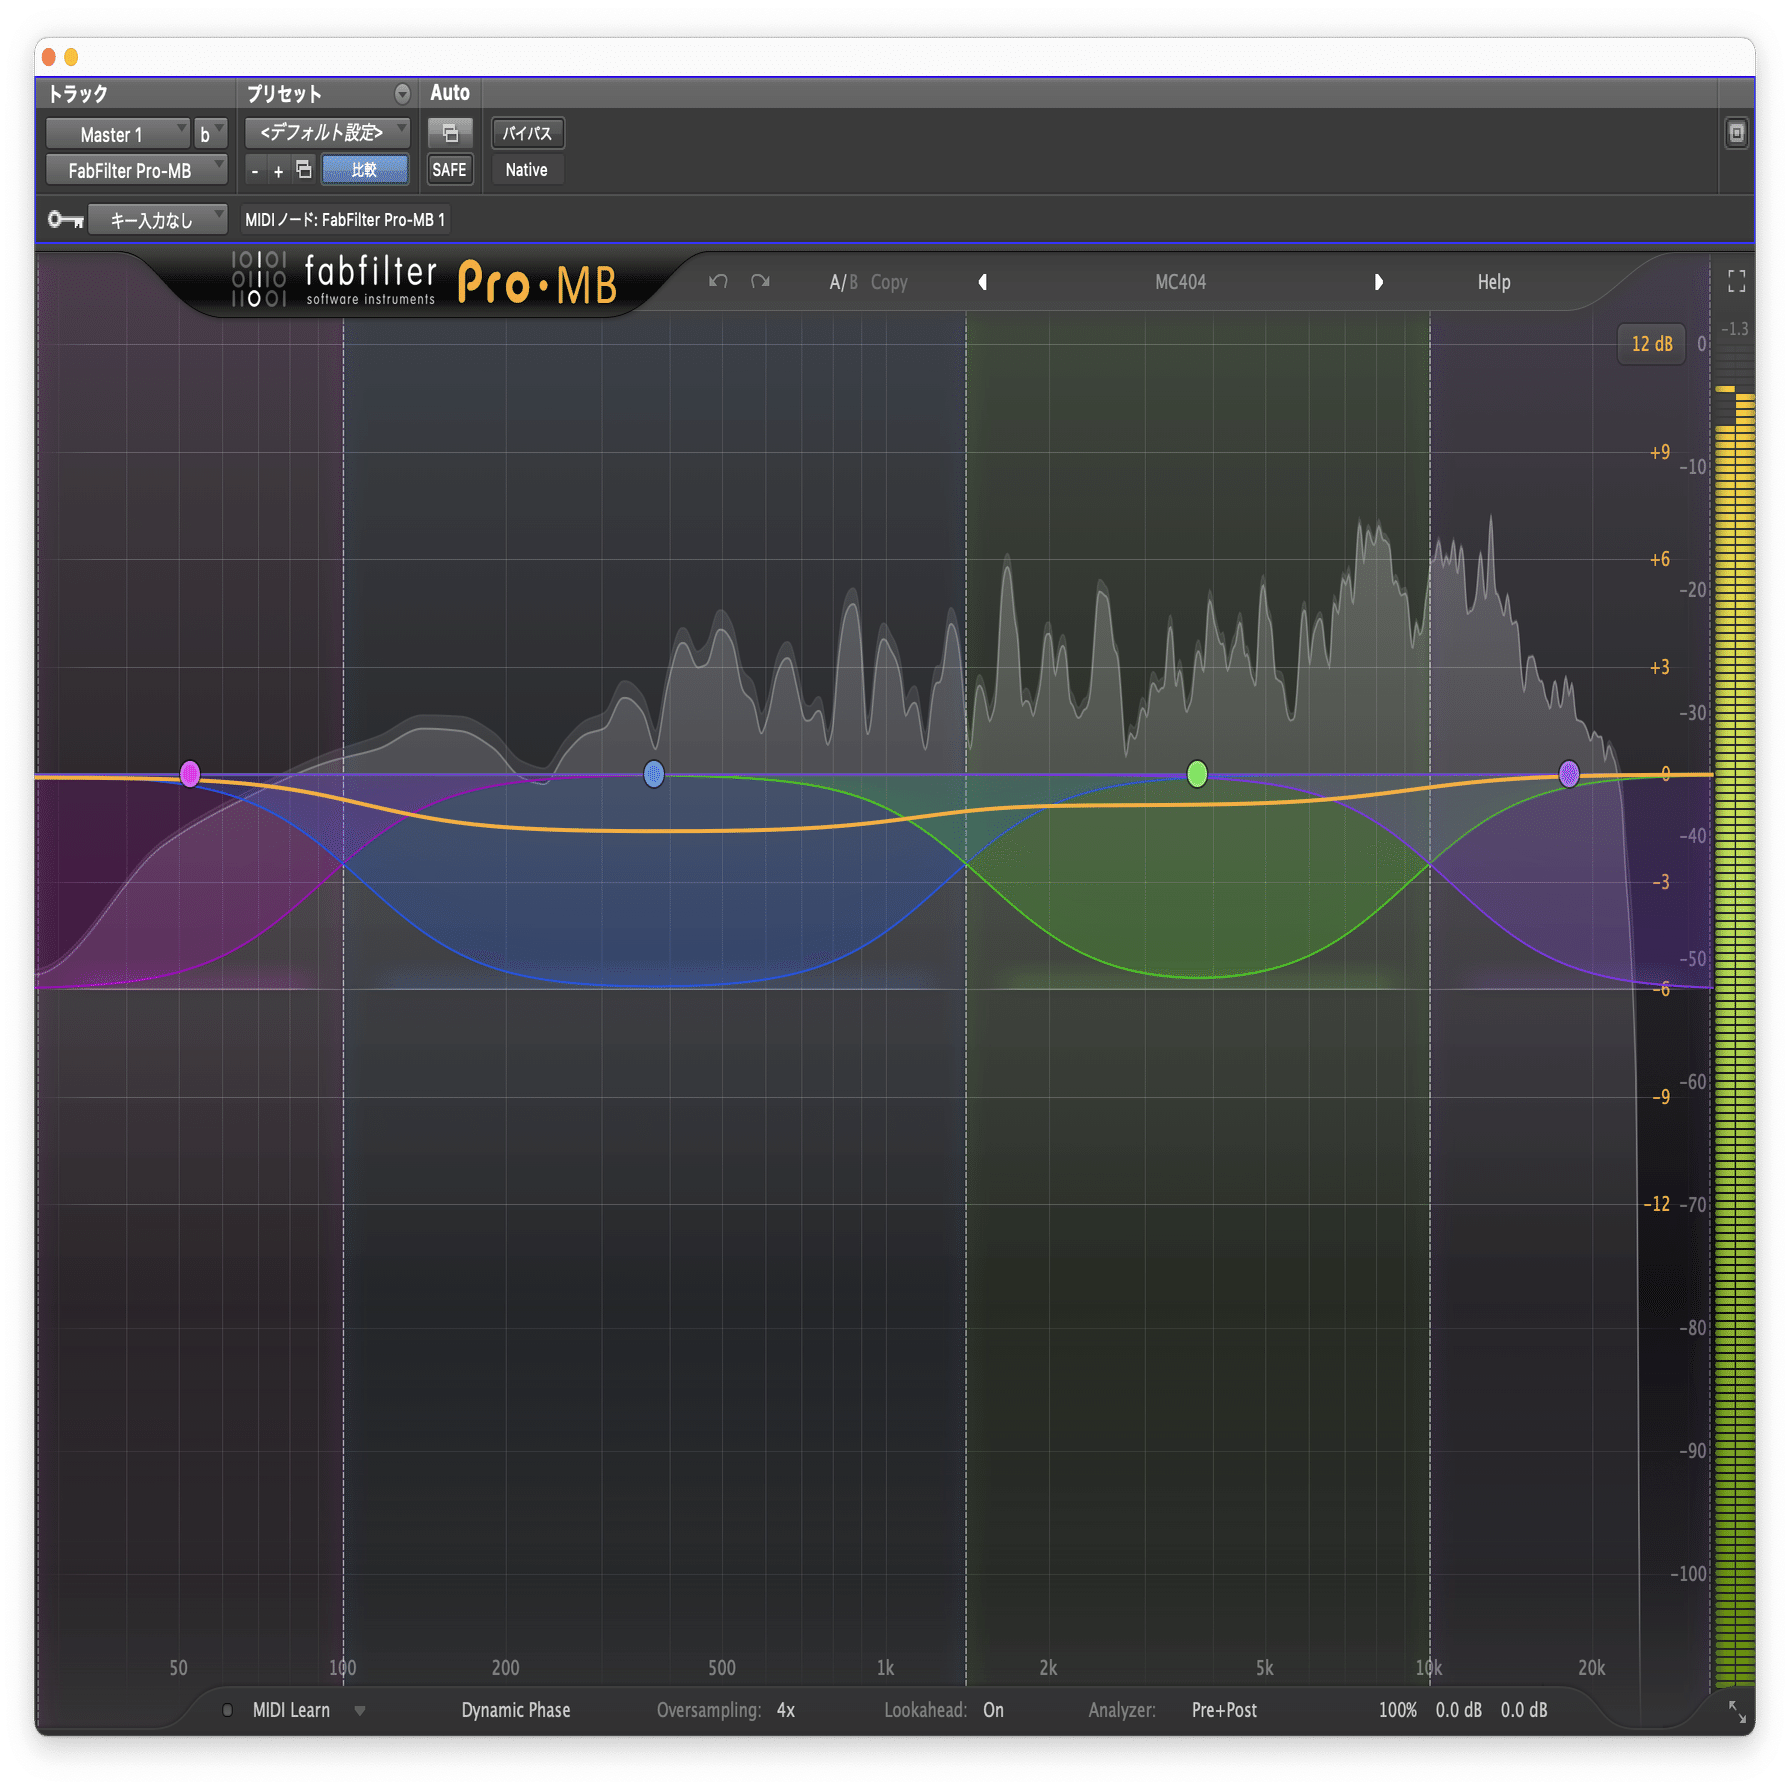Open the automation enable window icon
This screenshot has height=1790, width=1790.
pos(450,133)
